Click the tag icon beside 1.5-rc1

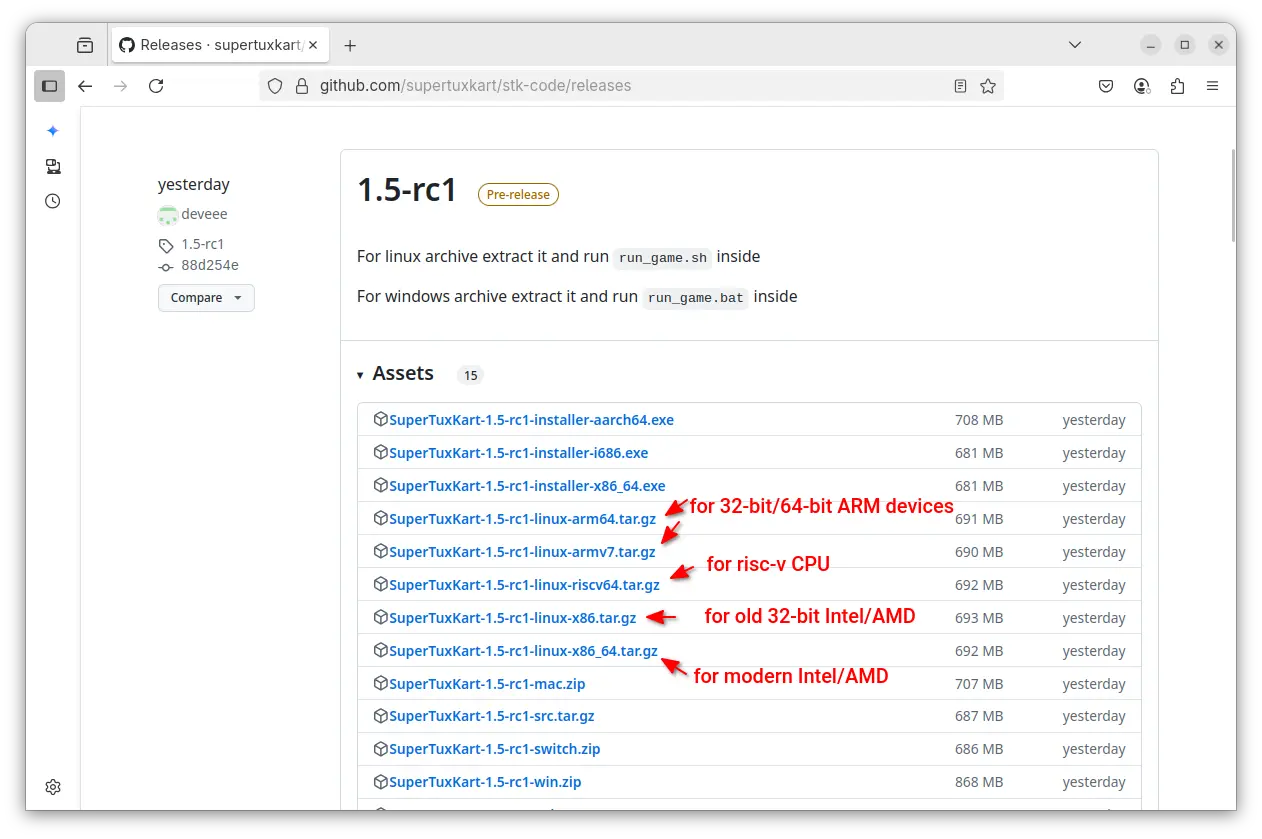tap(166, 245)
